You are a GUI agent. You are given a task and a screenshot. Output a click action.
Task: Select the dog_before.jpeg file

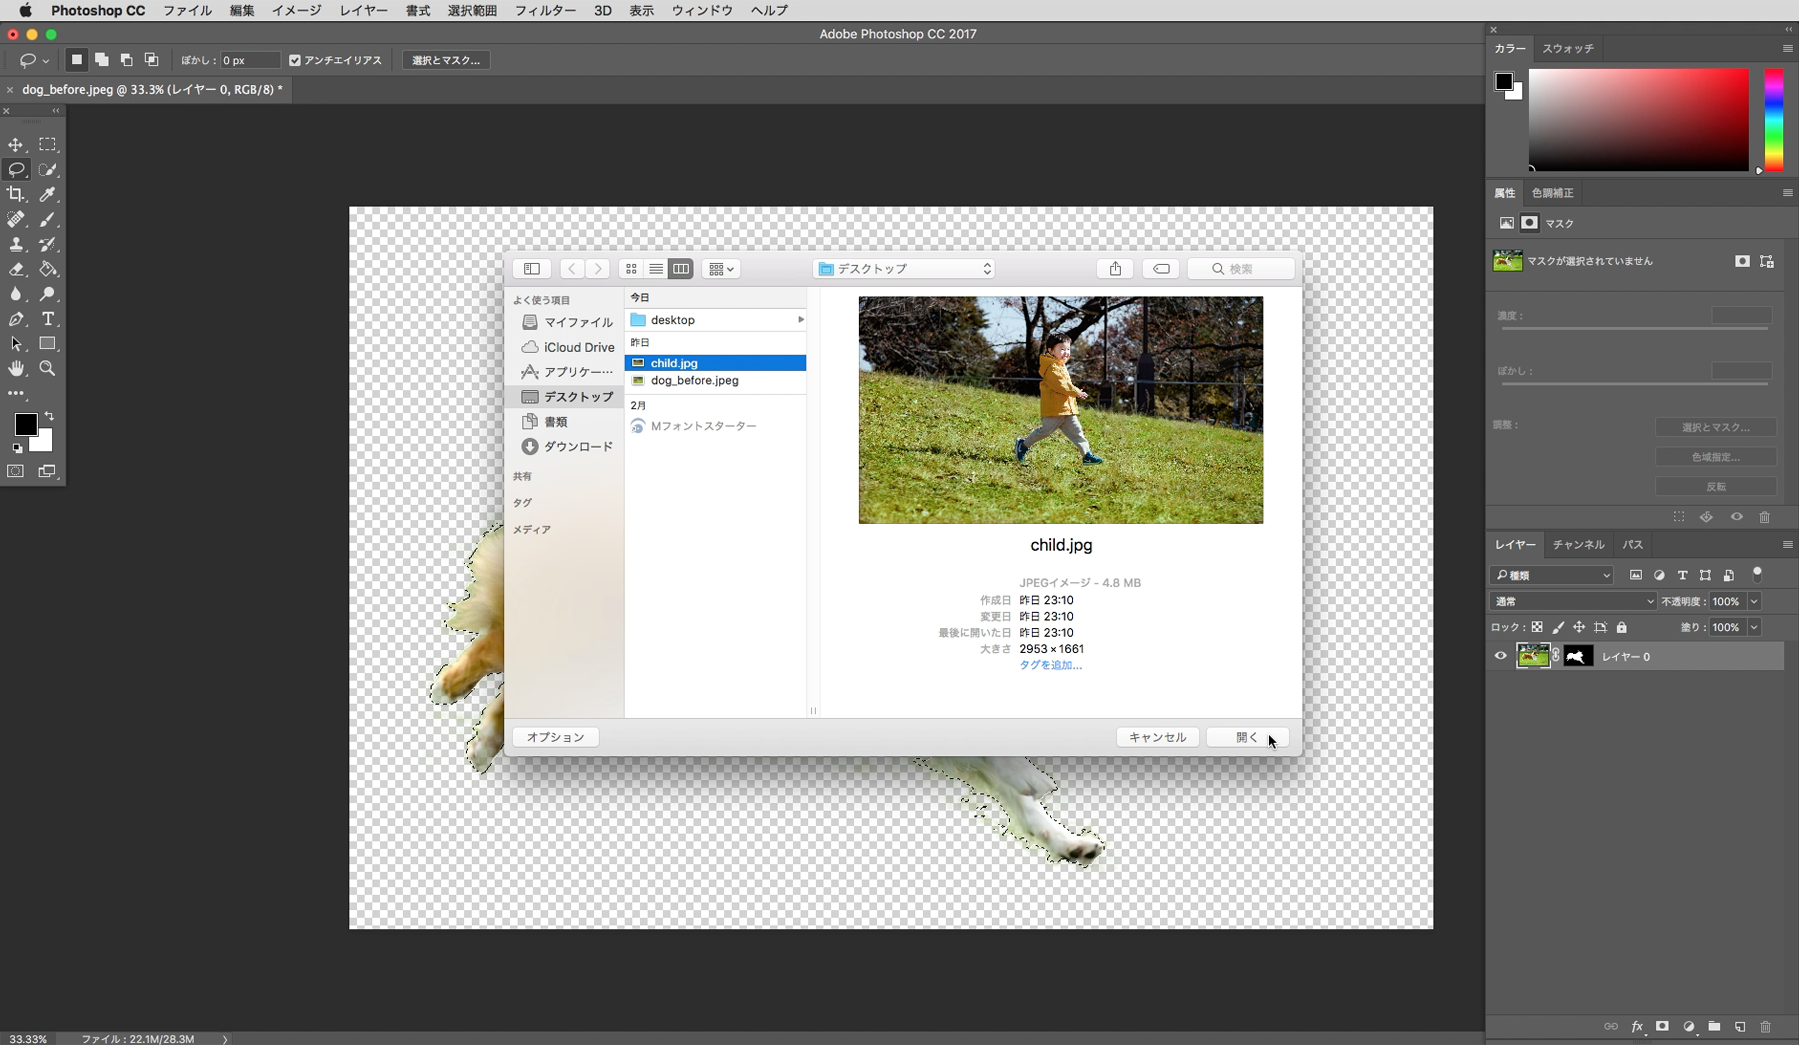715,380
